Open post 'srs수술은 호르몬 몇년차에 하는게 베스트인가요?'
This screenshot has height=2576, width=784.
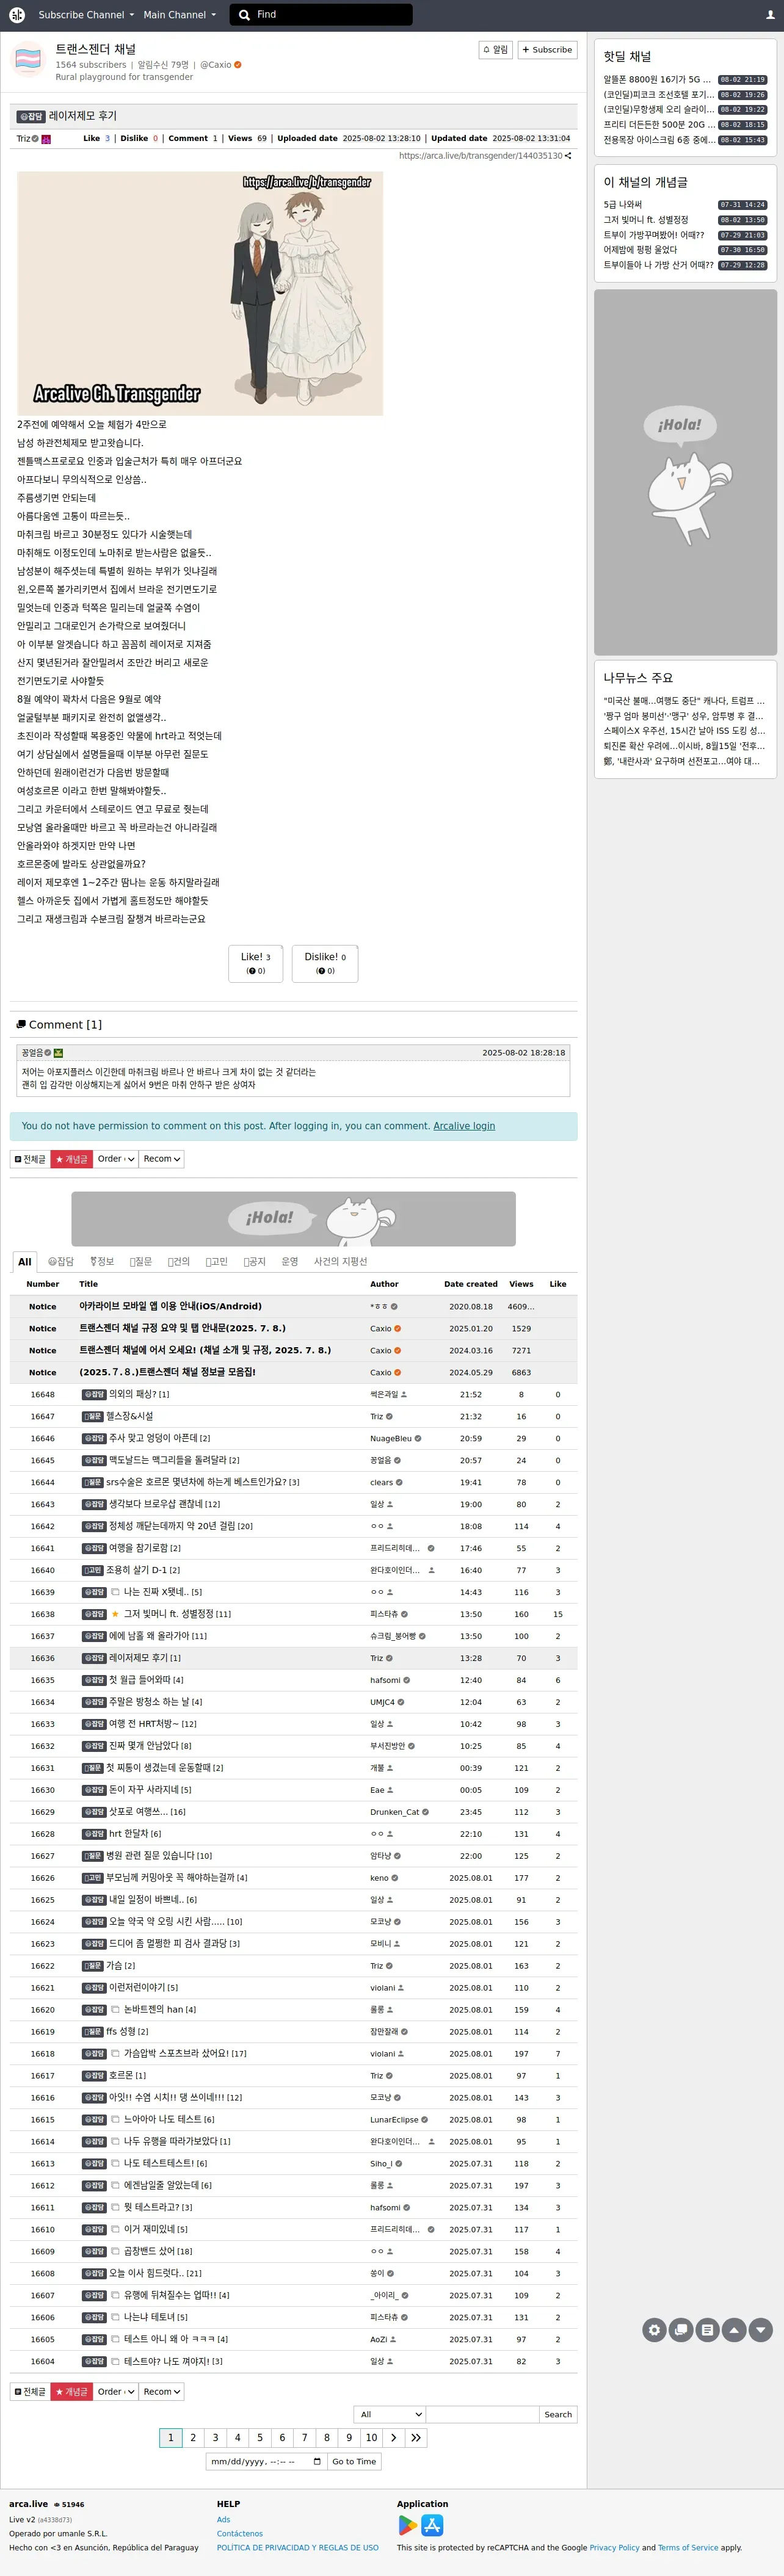click(x=196, y=1482)
